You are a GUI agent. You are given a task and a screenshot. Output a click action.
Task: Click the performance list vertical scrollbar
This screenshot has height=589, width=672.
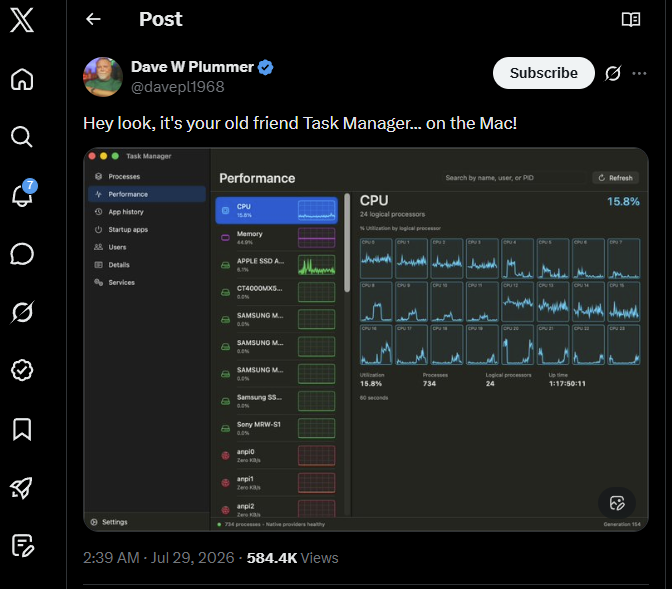point(347,243)
